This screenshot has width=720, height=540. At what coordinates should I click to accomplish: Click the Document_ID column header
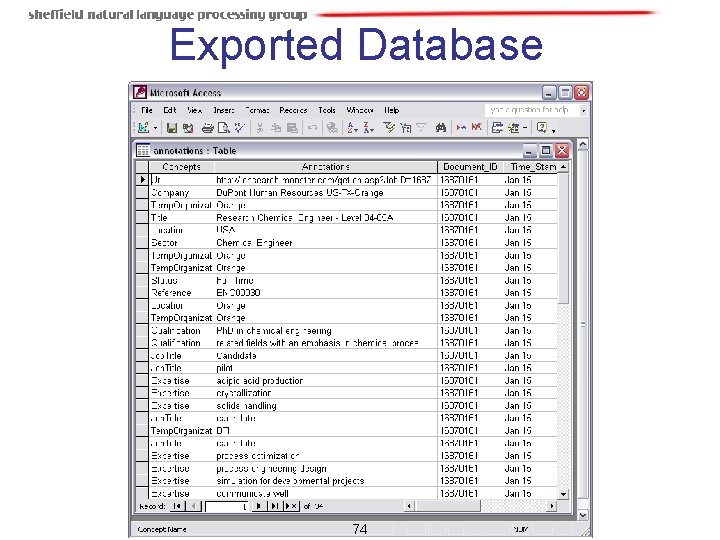[470, 167]
